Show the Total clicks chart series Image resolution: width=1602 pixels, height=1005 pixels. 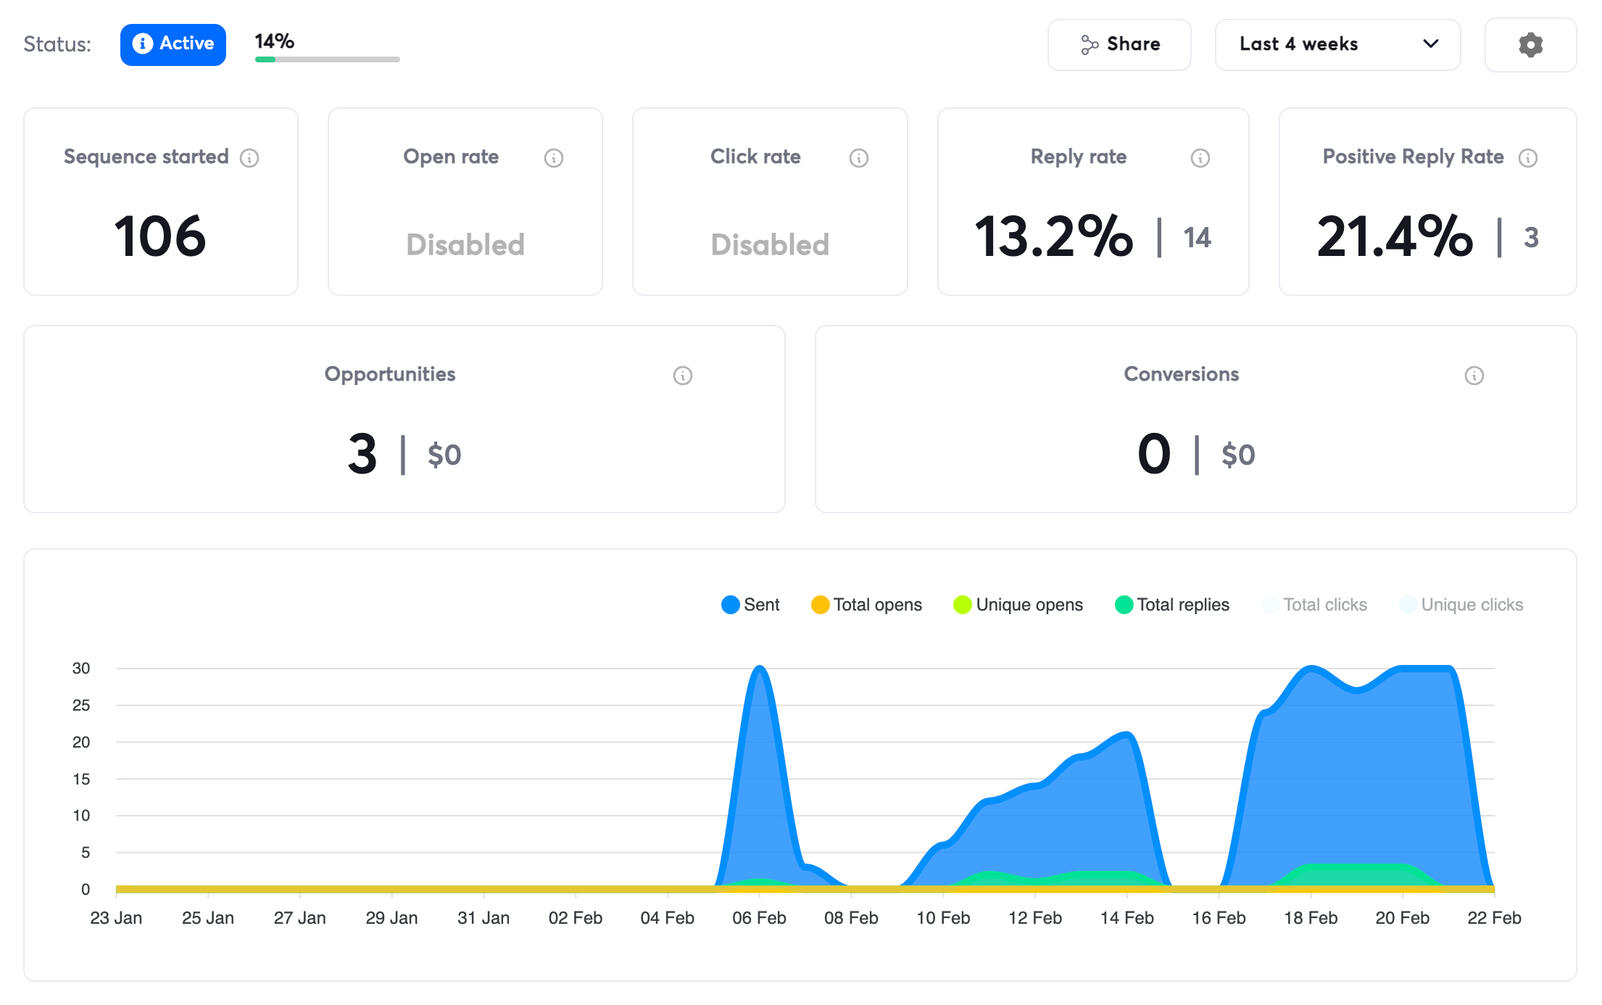point(1314,605)
